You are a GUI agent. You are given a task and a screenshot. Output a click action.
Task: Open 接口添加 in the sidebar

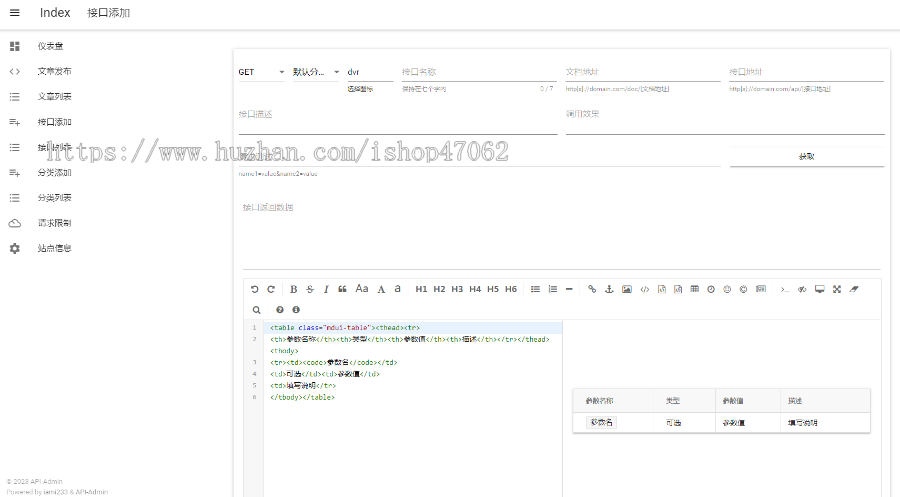point(55,122)
